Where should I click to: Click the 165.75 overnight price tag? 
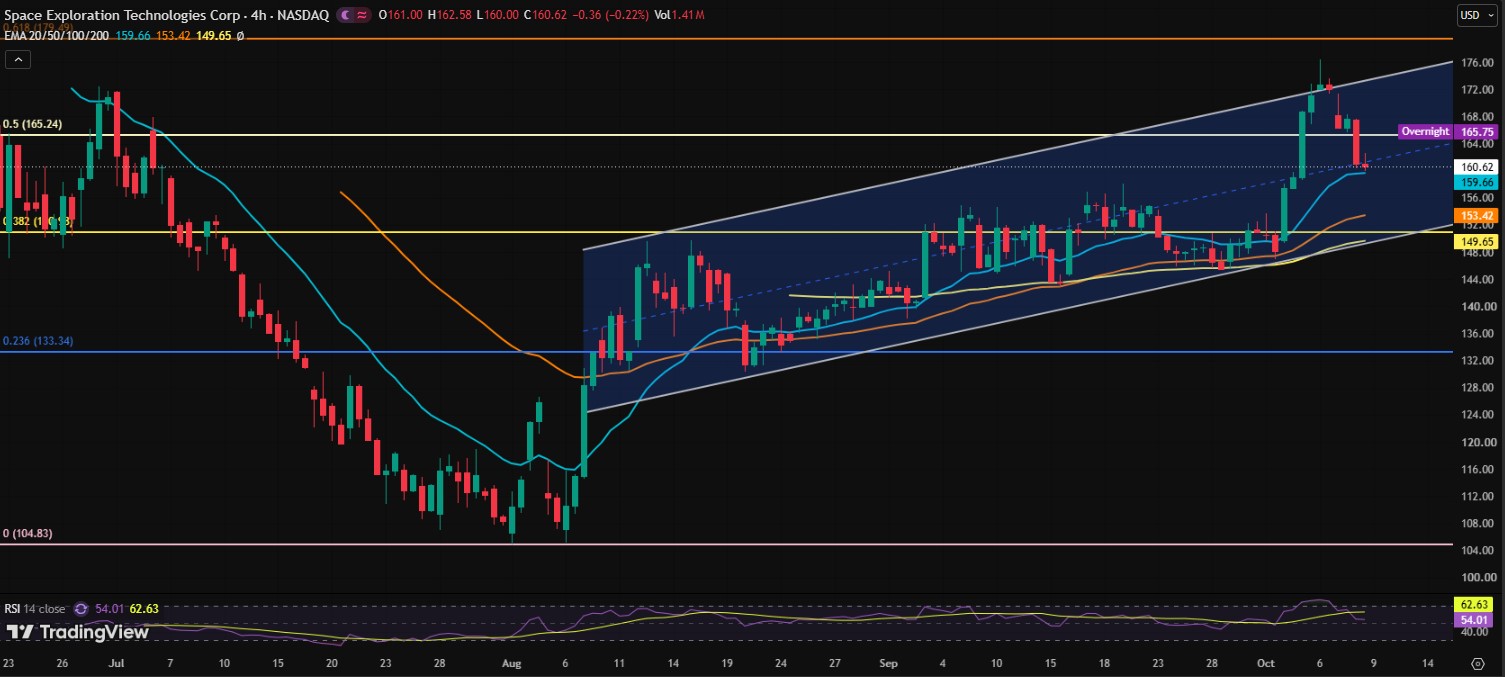click(x=1476, y=131)
